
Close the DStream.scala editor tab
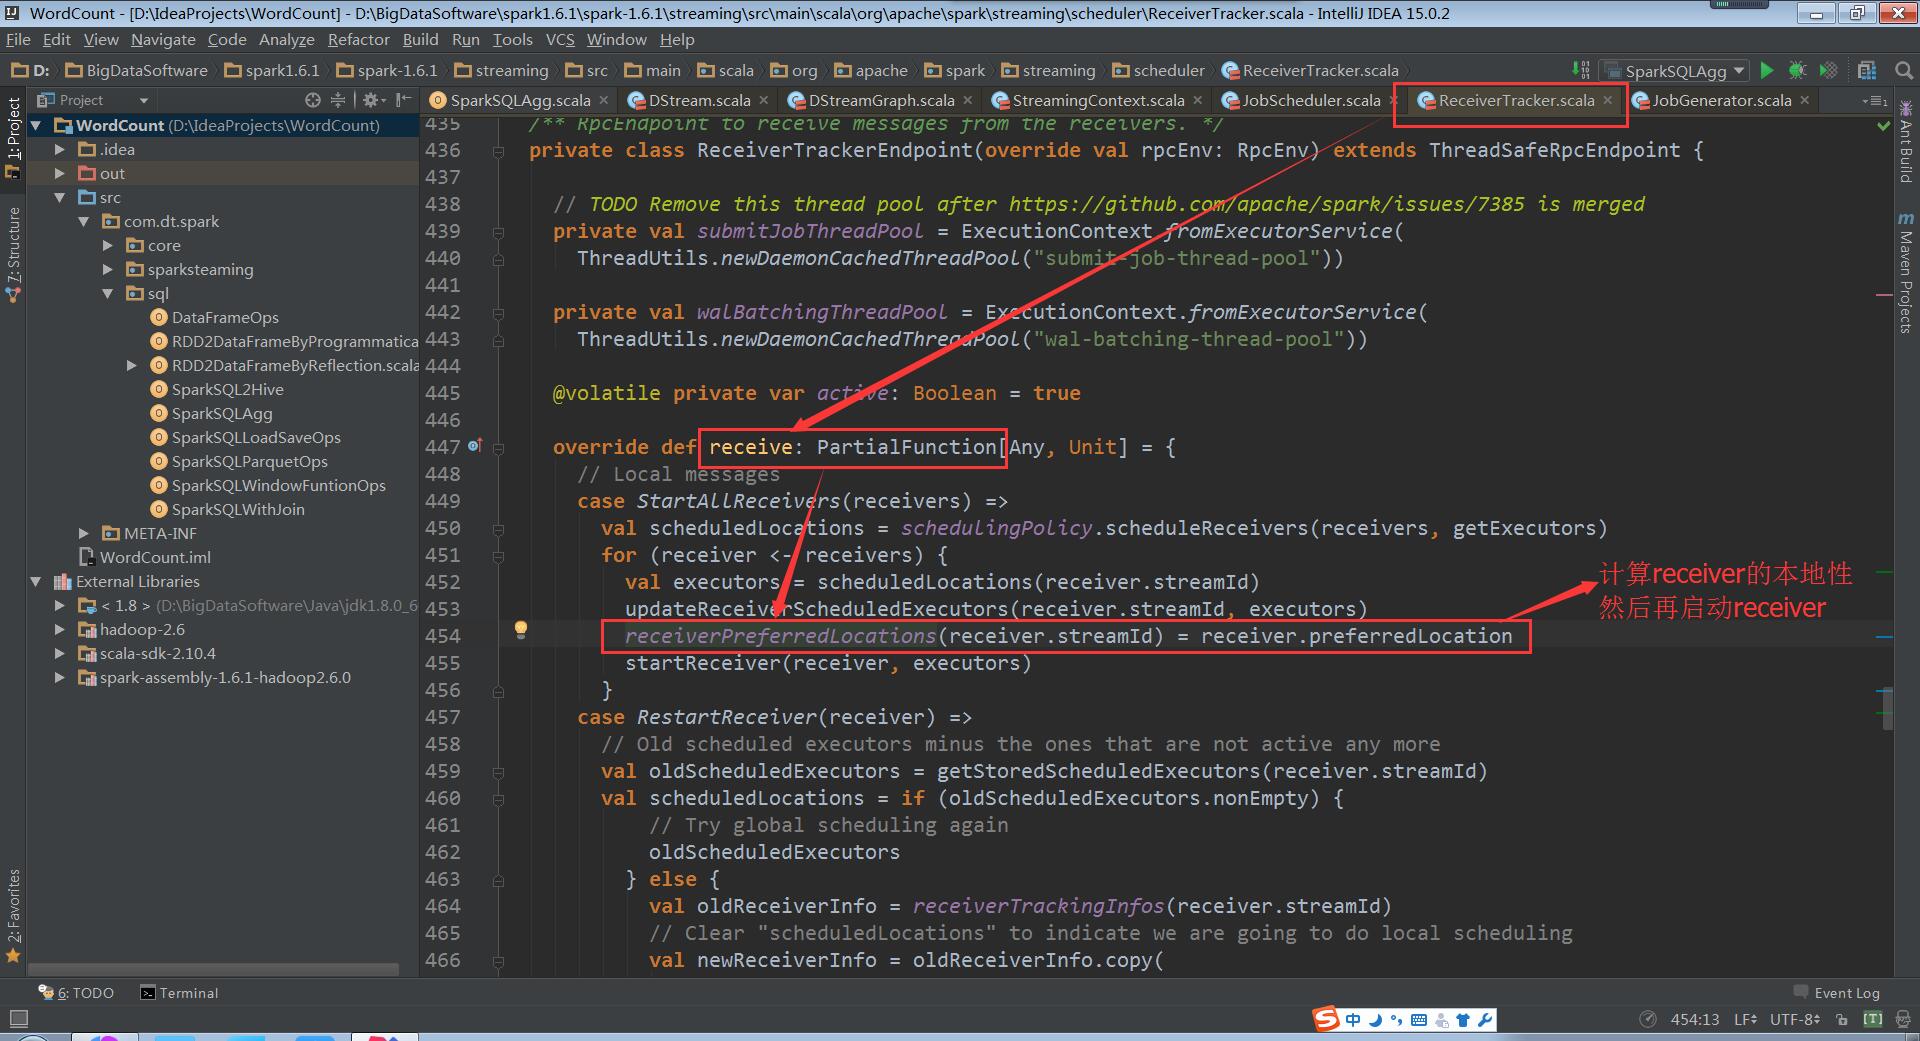[764, 100]
